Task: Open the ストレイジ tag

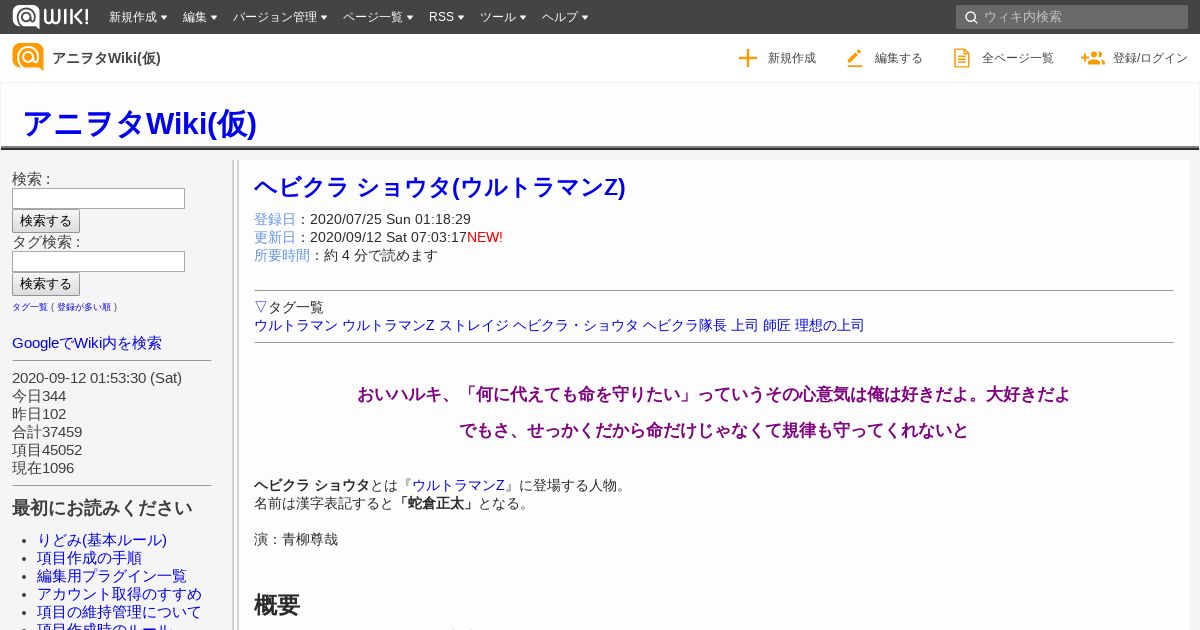Action: pos(474,325)
